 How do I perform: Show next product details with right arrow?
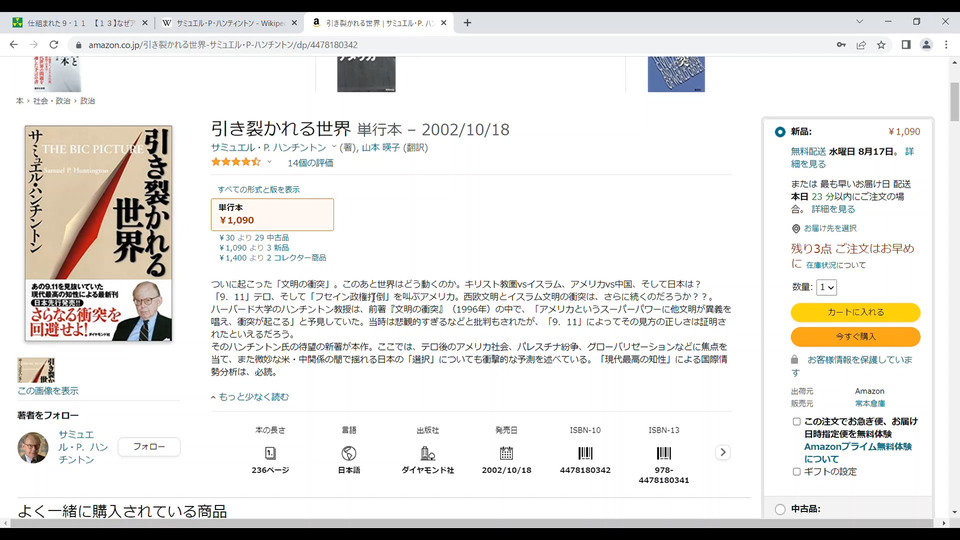pyautogui.click(x=723, y=452)
